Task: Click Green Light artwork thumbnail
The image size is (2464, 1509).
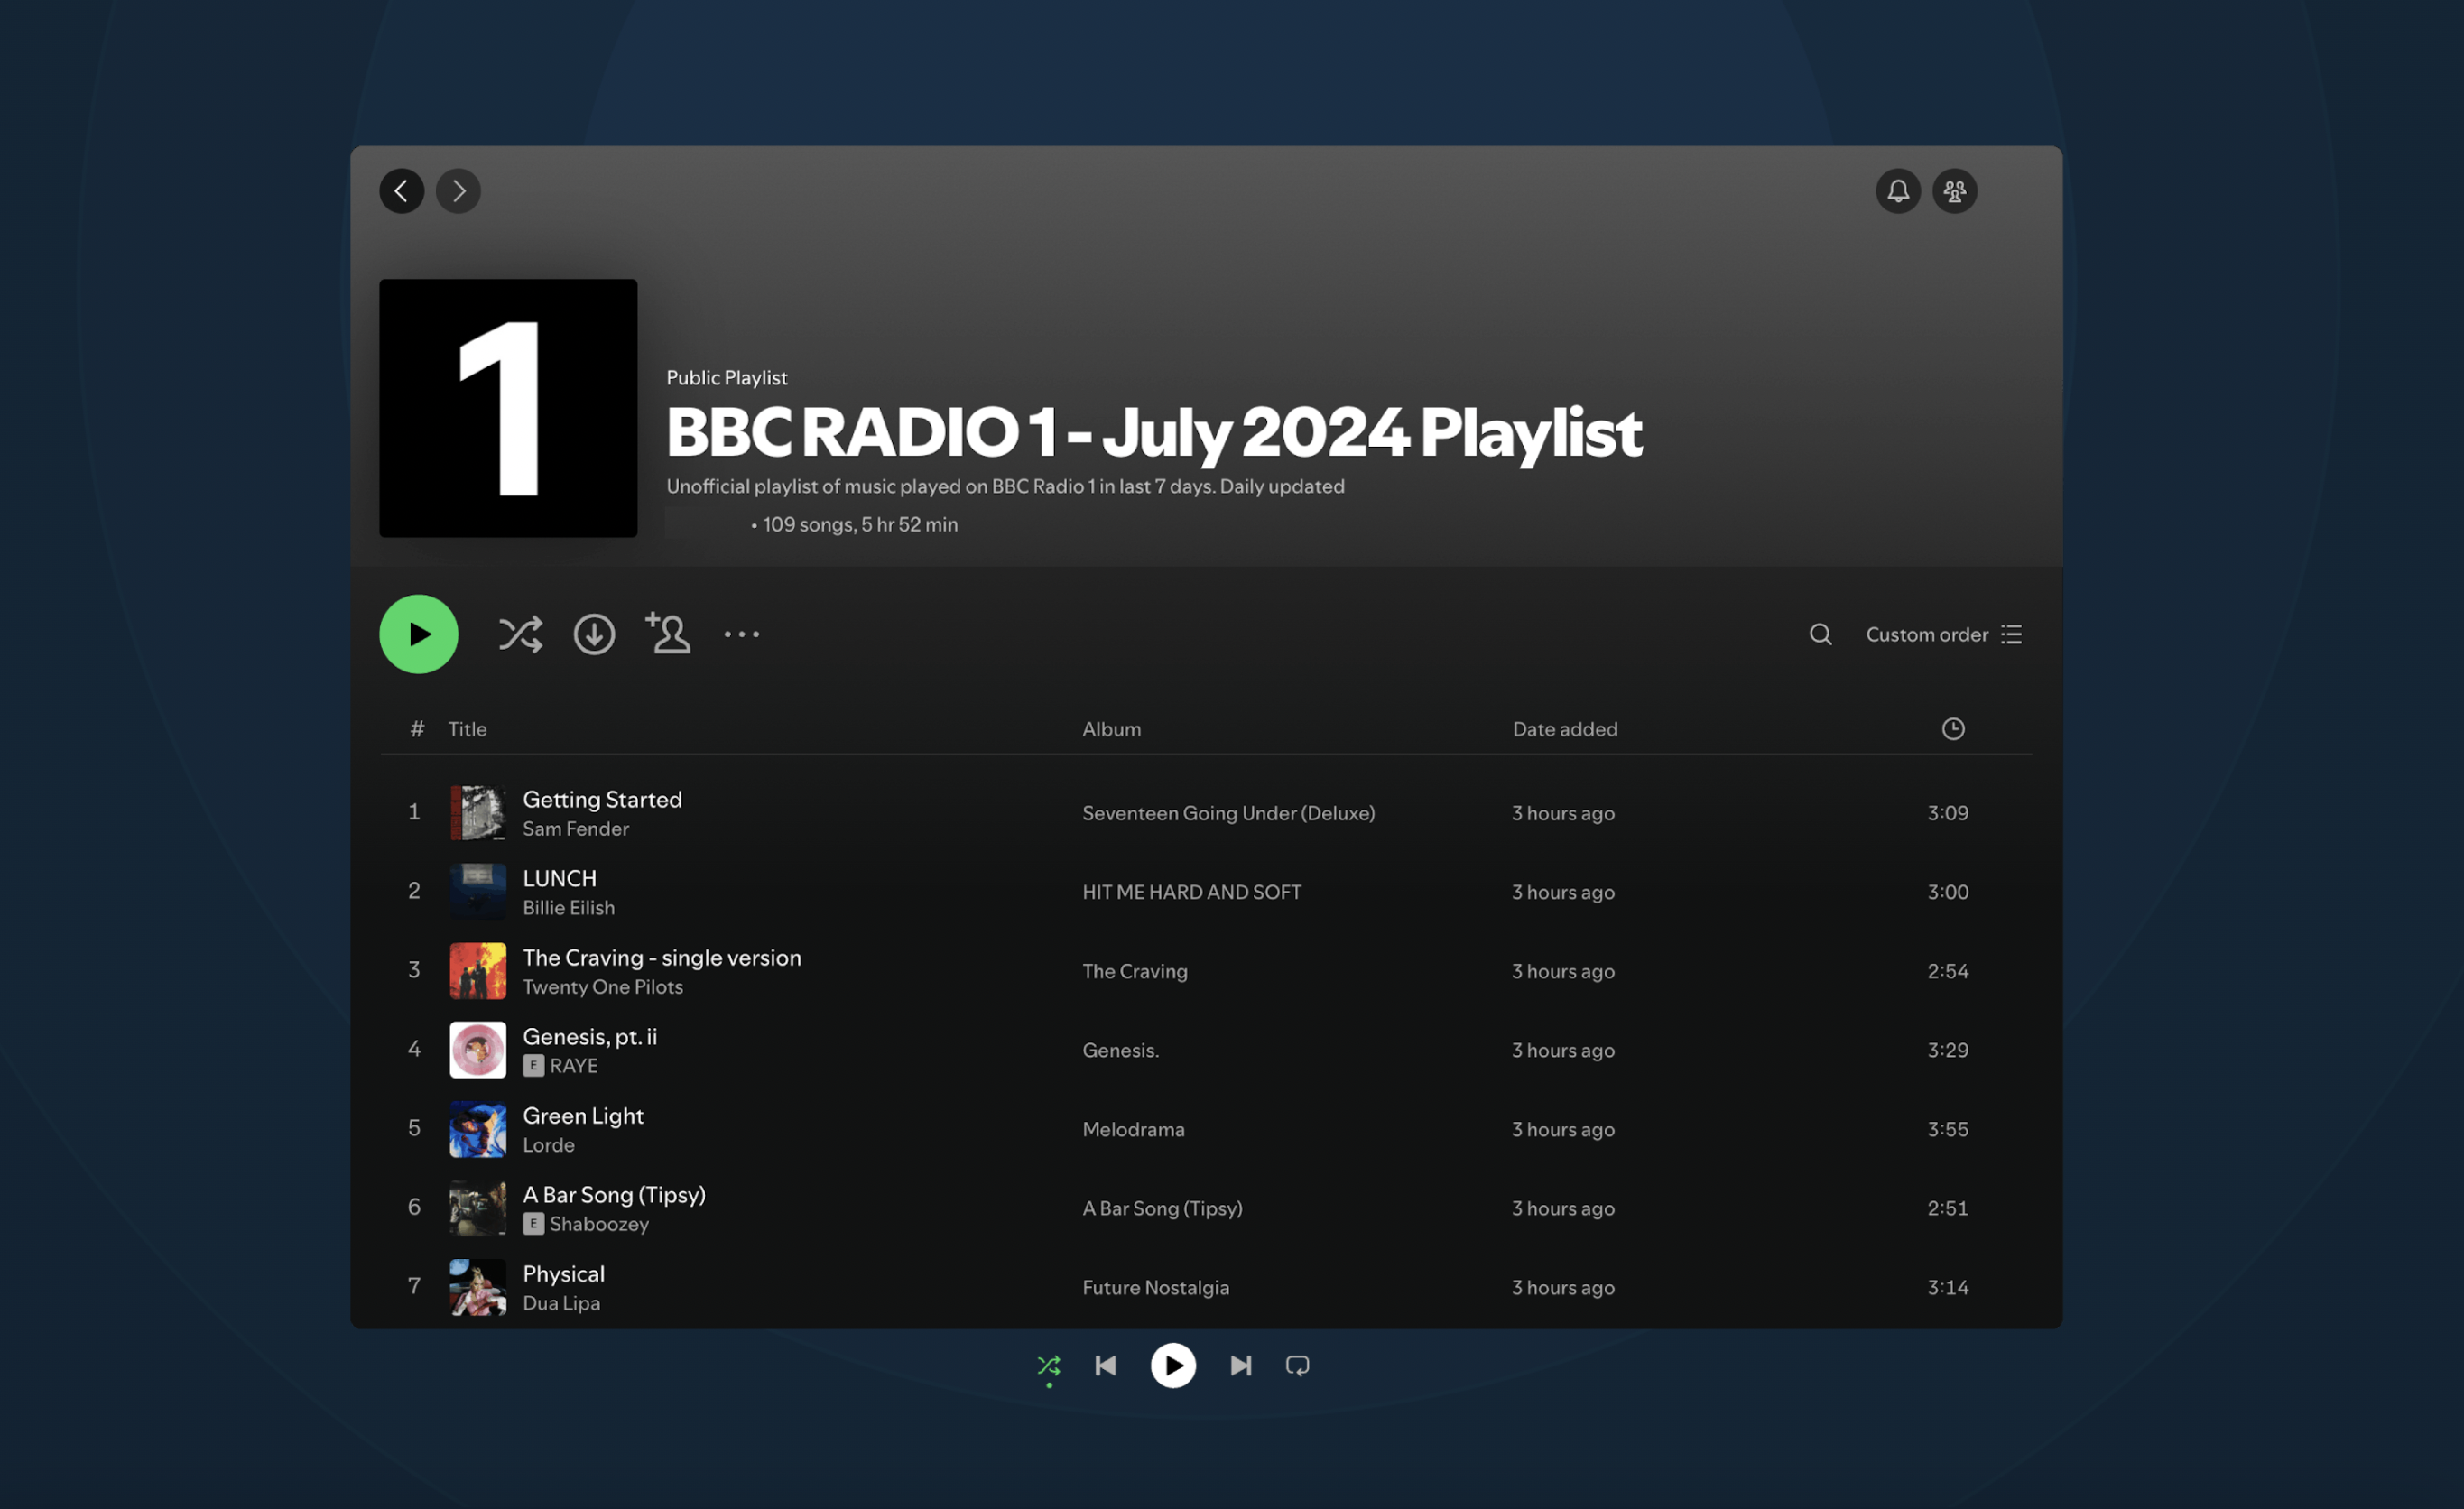Action: pyautogui.click(x=477, y=1129)
